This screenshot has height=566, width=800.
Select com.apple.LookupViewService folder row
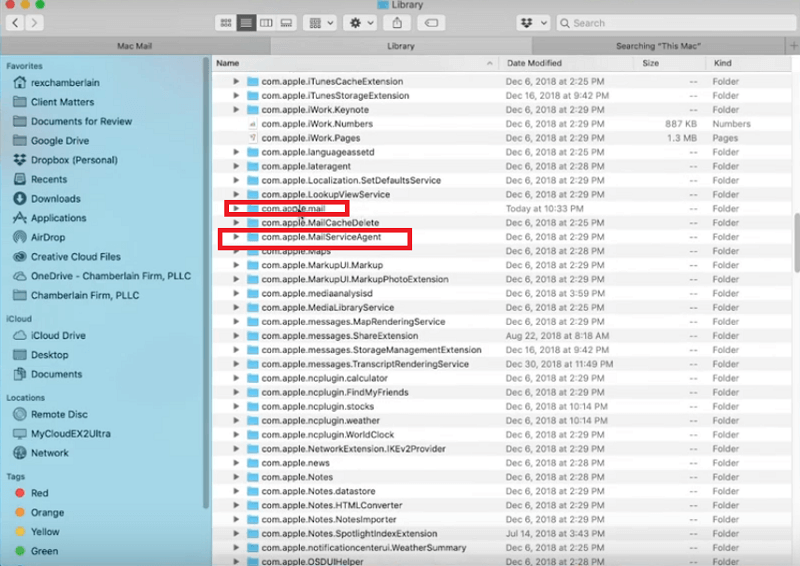[x=502, y=194]
